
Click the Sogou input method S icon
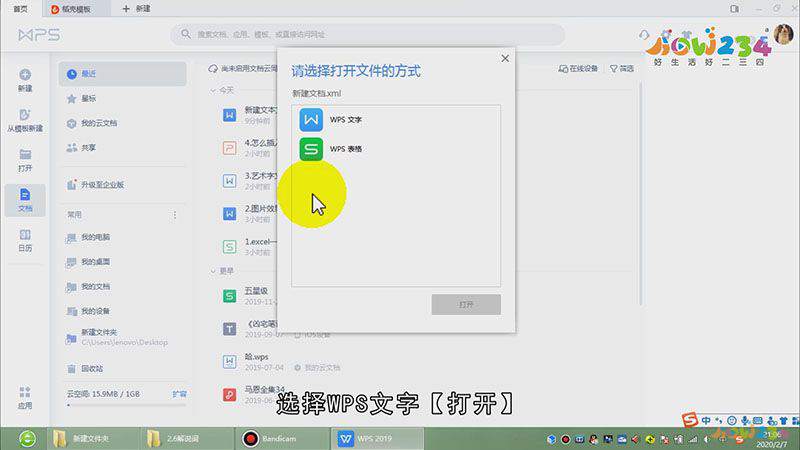(x=690, y=420)
